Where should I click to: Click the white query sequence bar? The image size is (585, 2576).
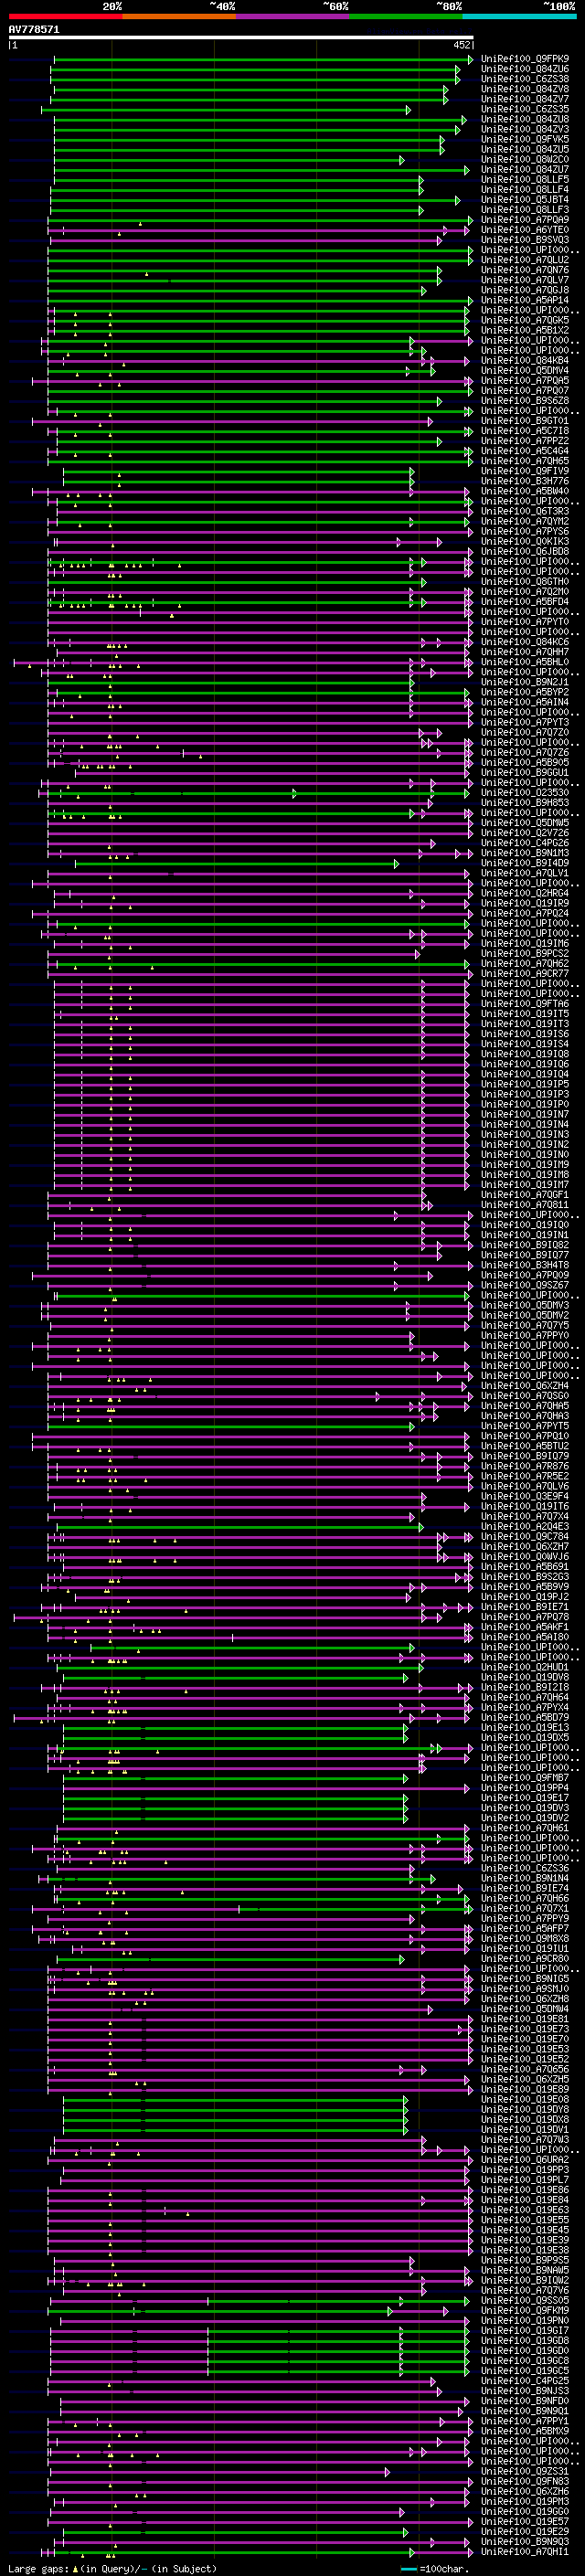[241, 37]
